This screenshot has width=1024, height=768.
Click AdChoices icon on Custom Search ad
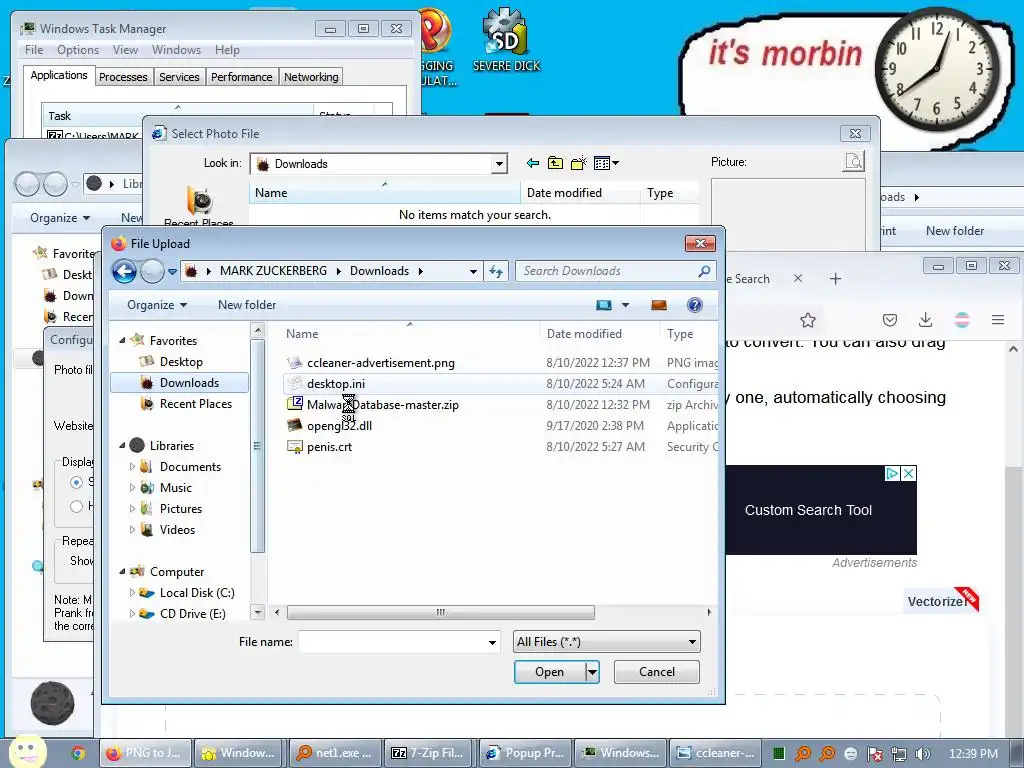(892, 473)
